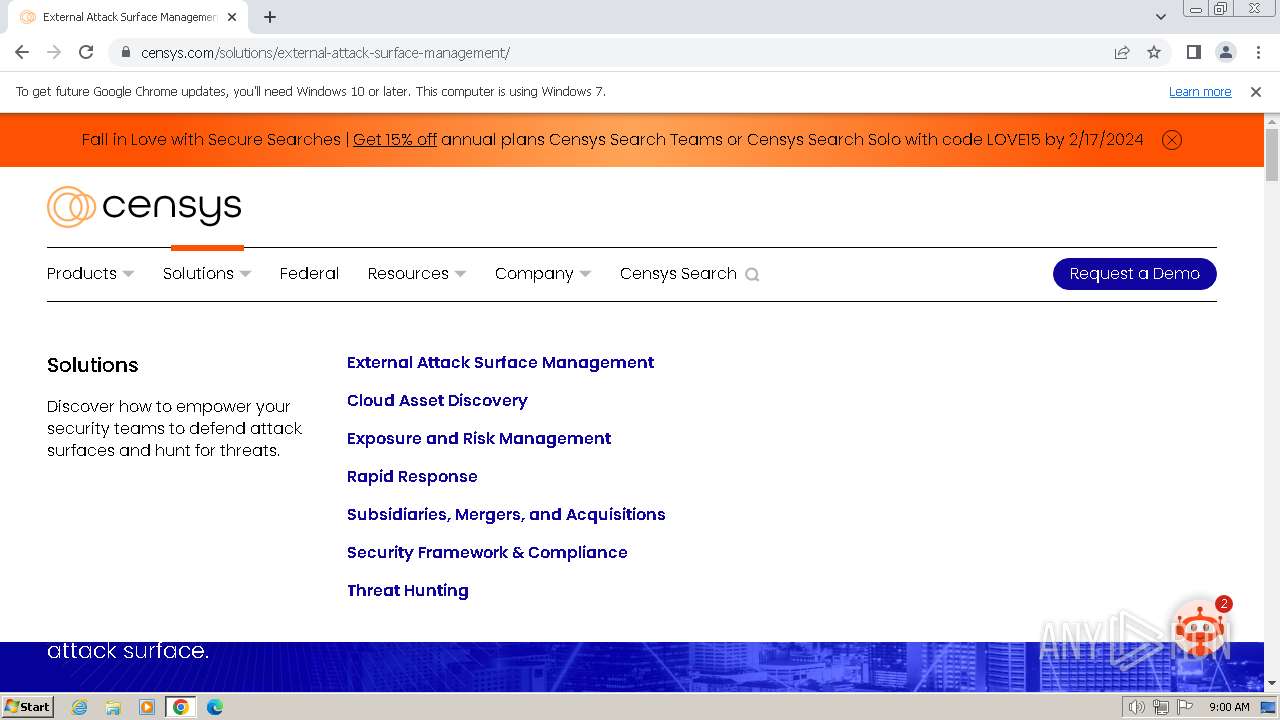Click the volume tray icon
Viewport: 1280px width, 720px height.
coord(1136,707)
